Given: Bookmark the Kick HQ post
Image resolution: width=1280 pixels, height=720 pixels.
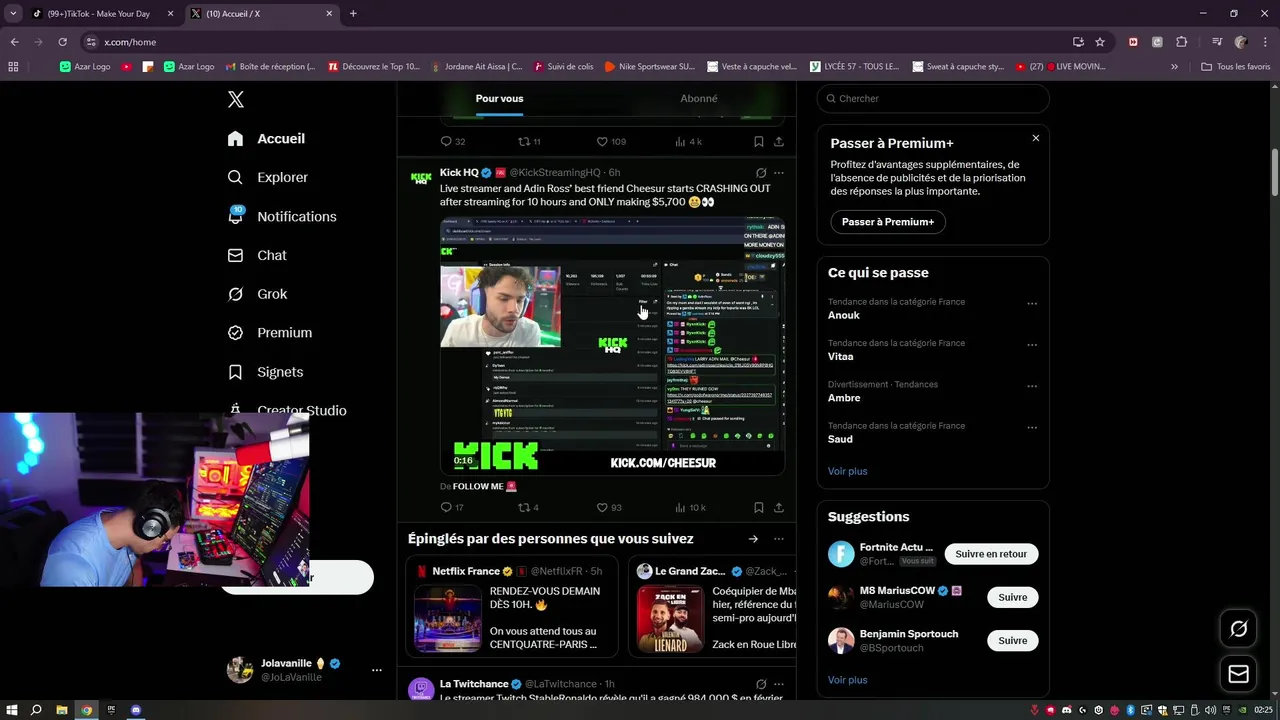Looking at the screenshot, I should point(759,508).
